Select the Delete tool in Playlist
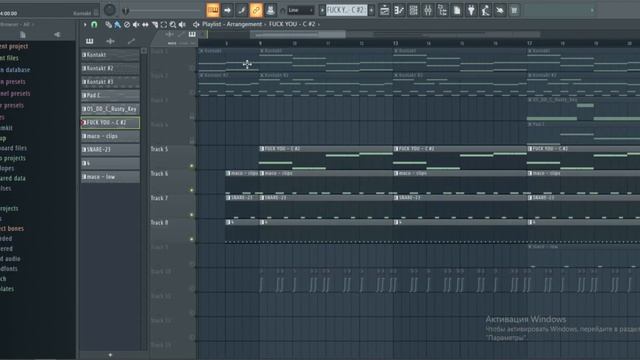This screenshot has height=360, width=640. click(x=127, y=24)
